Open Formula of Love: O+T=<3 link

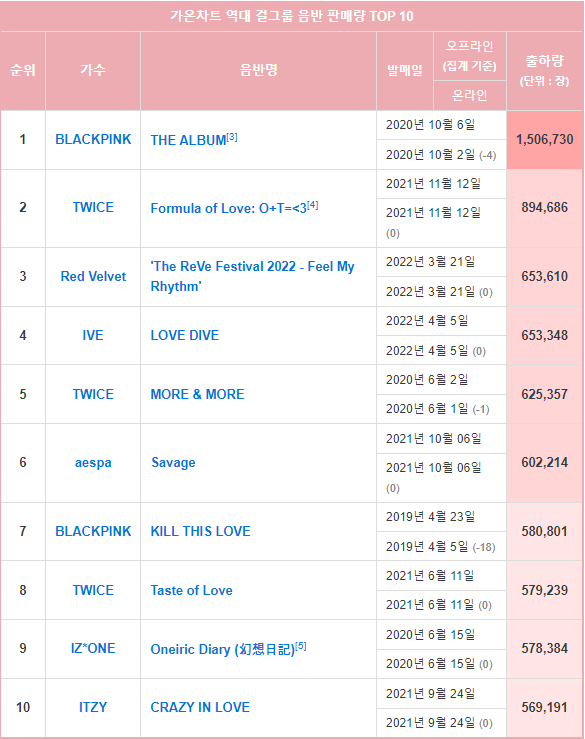click(229, 208)
